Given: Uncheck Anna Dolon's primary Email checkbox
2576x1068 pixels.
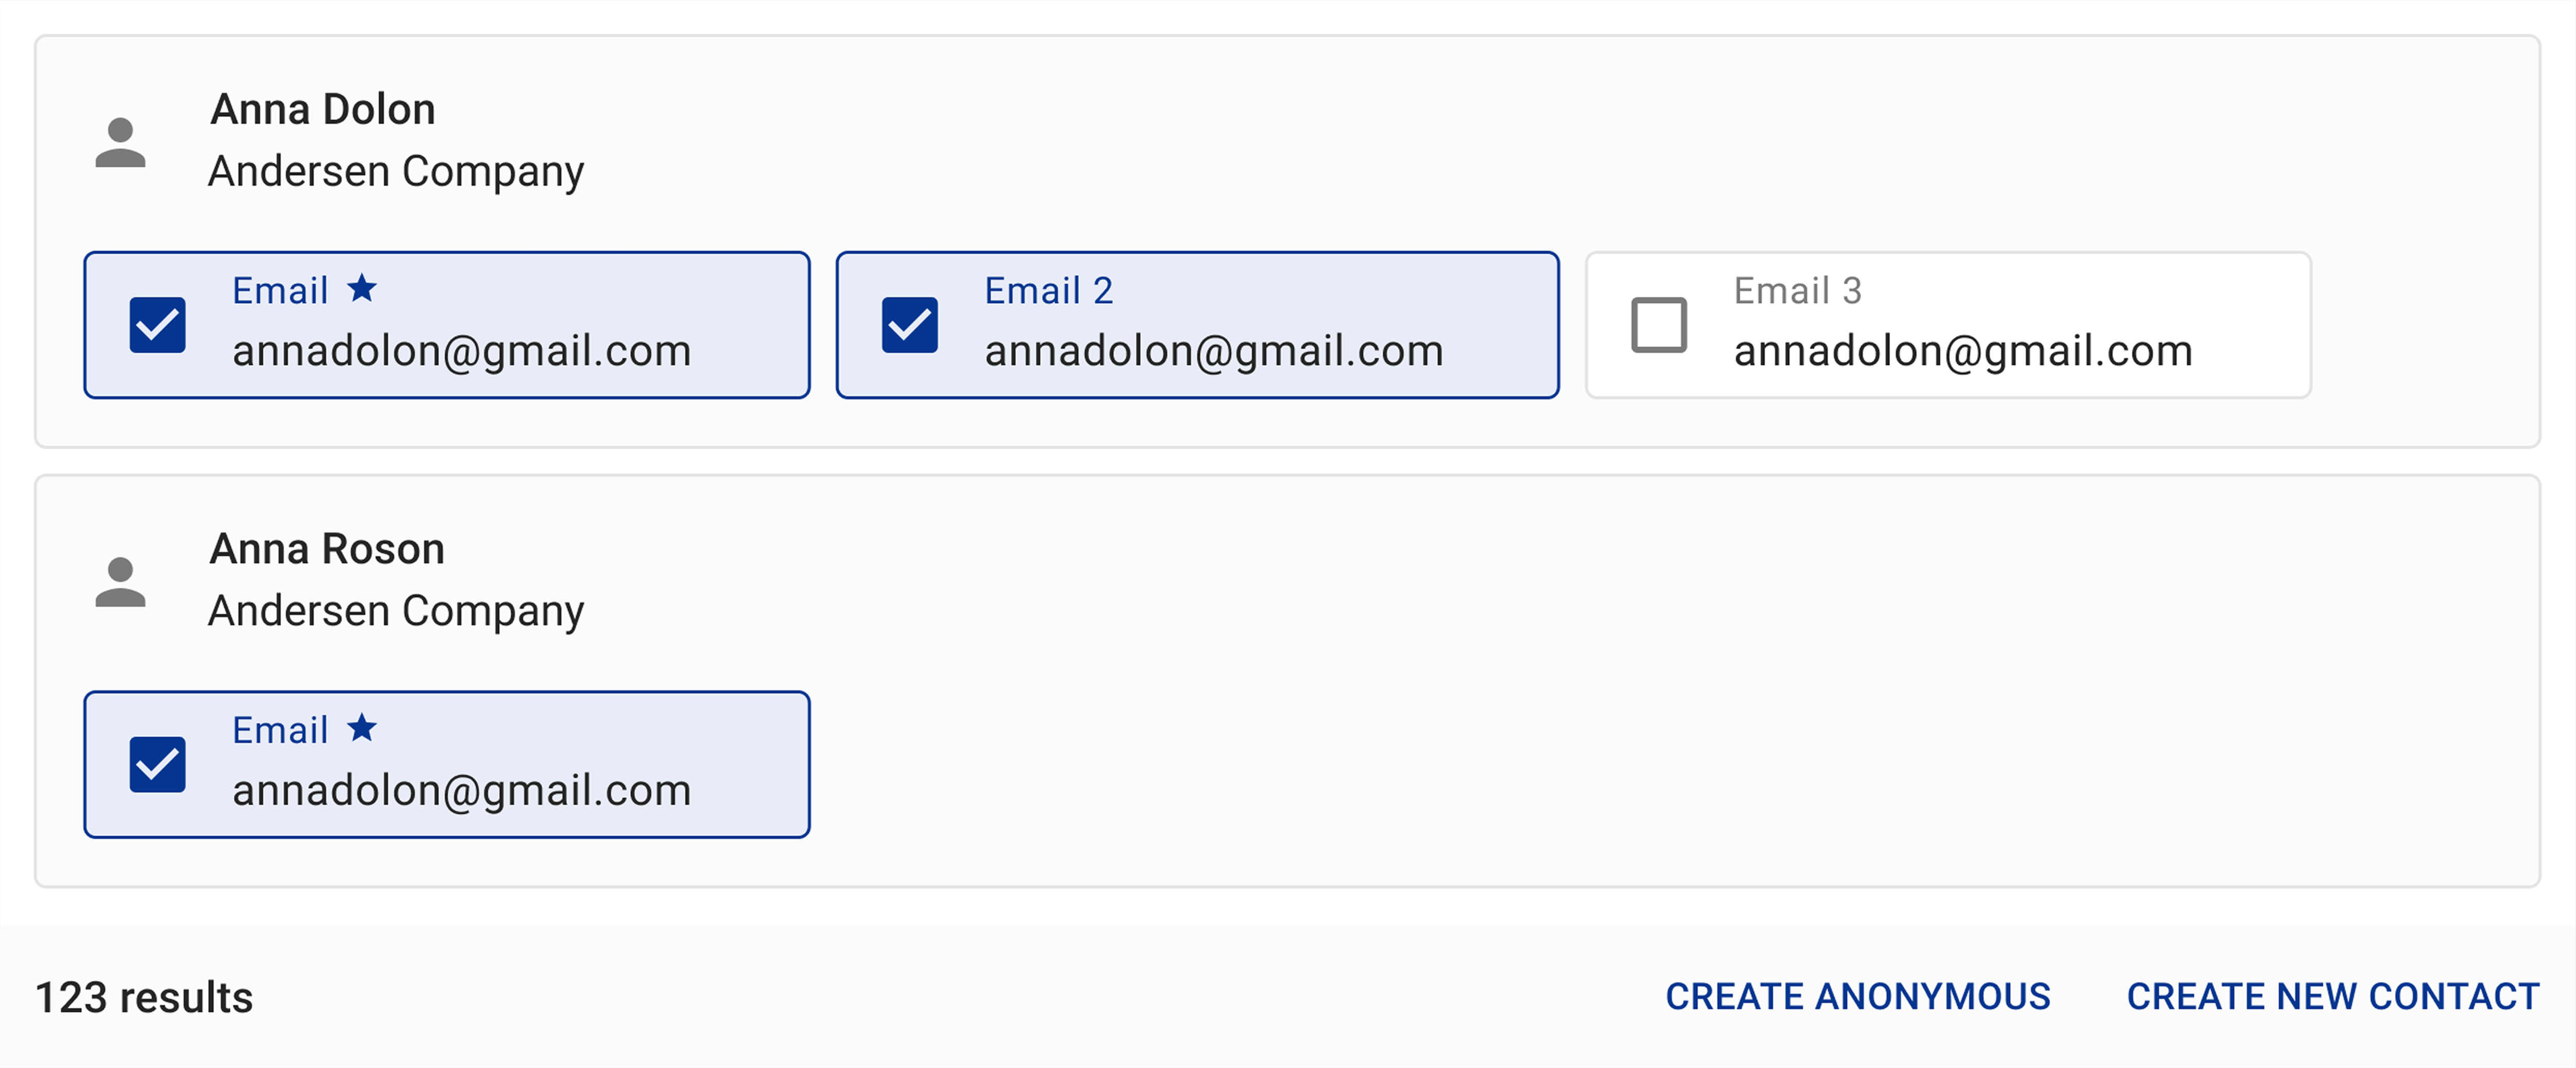Looking at the screenshot, I should (x=158, y=325).
